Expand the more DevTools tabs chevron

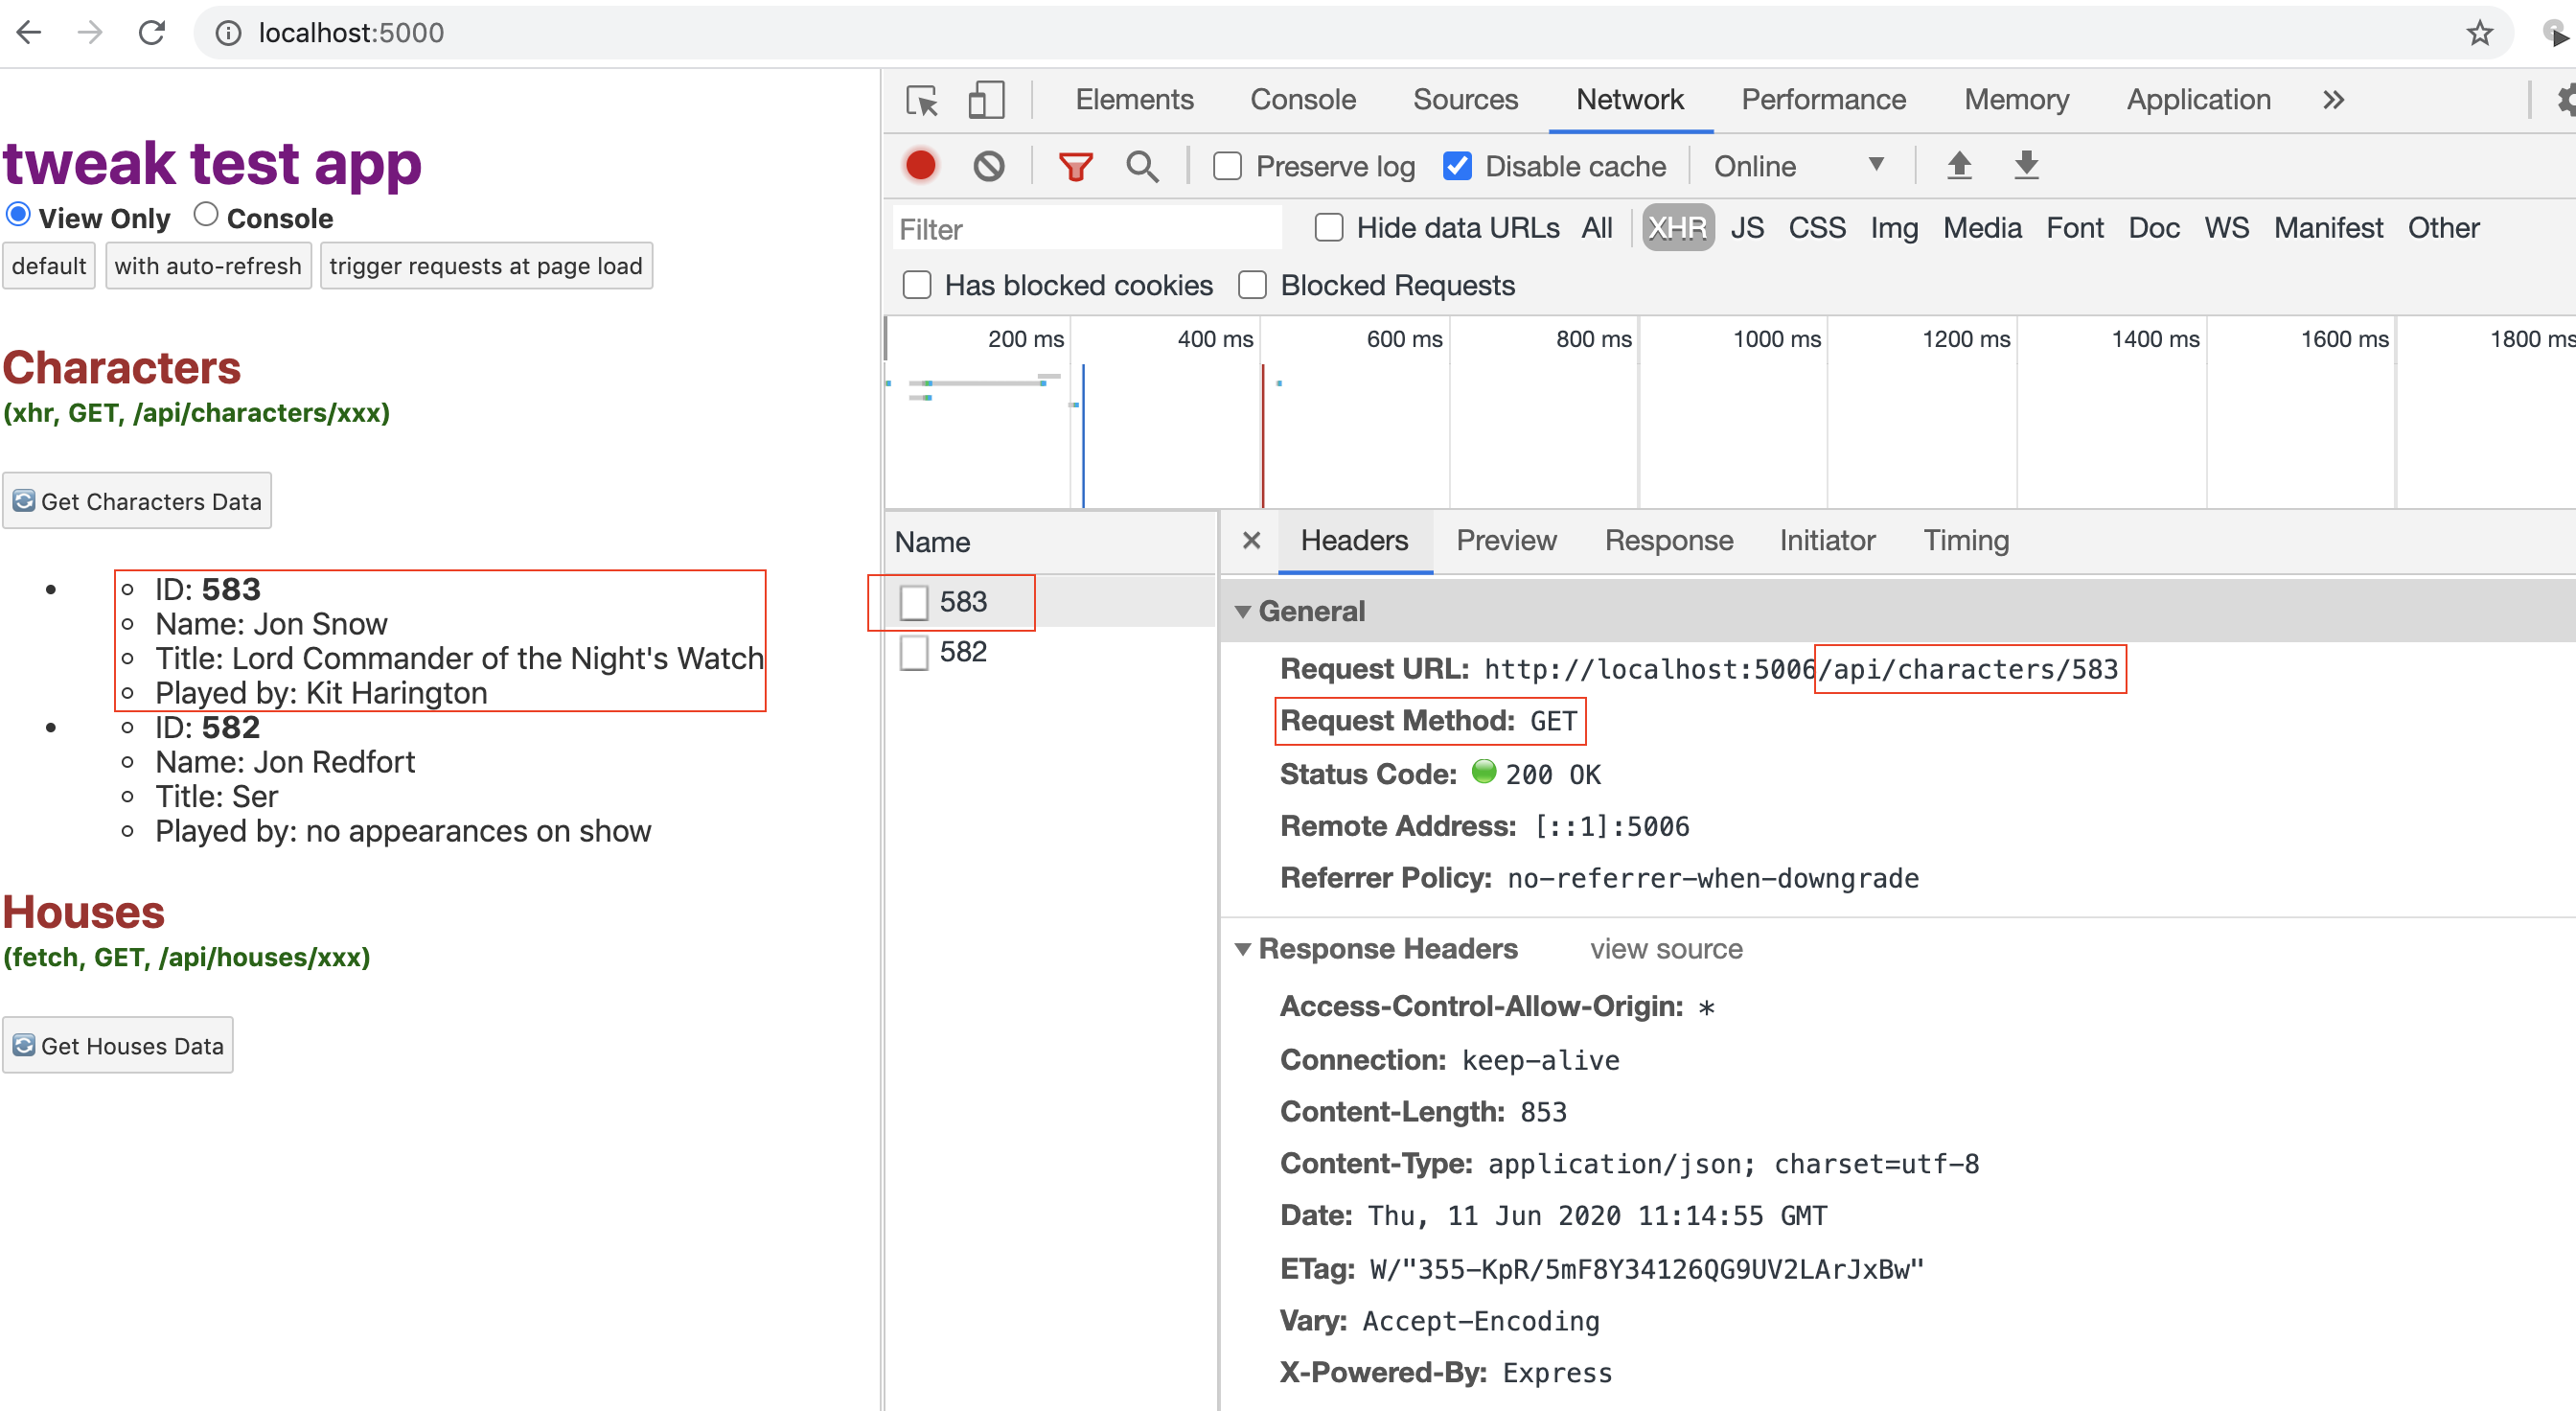click(x=2333, y=100)
